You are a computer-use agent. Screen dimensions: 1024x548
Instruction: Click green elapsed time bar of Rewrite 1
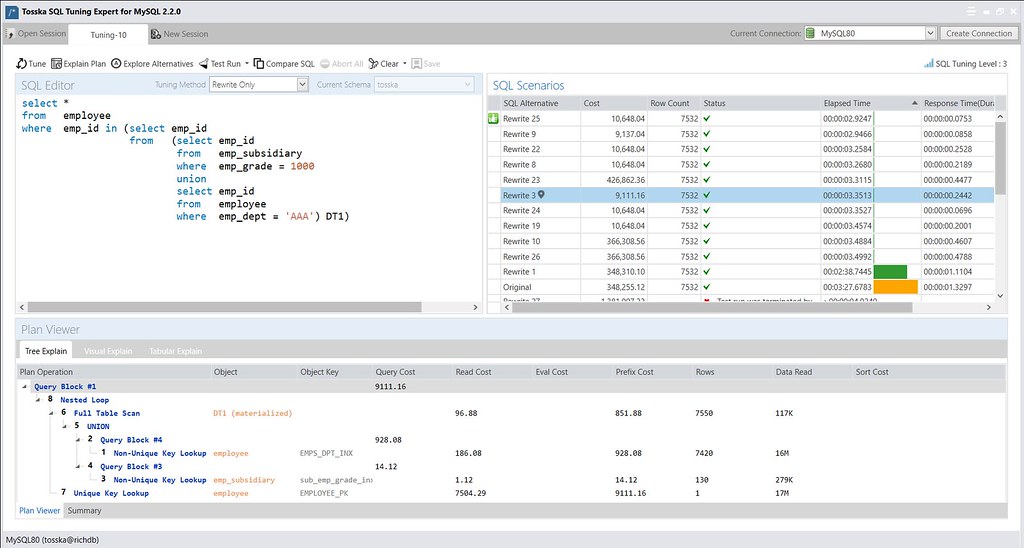[x=890, y=272]
